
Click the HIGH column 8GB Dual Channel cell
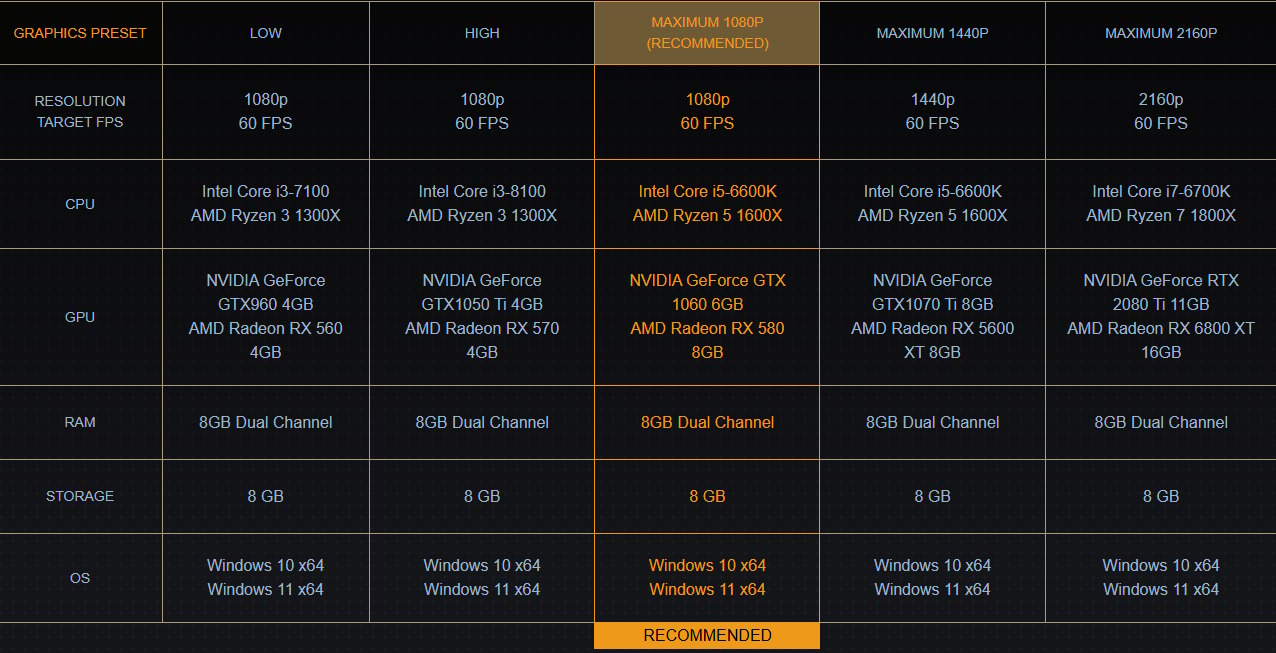tap(482, 422)
